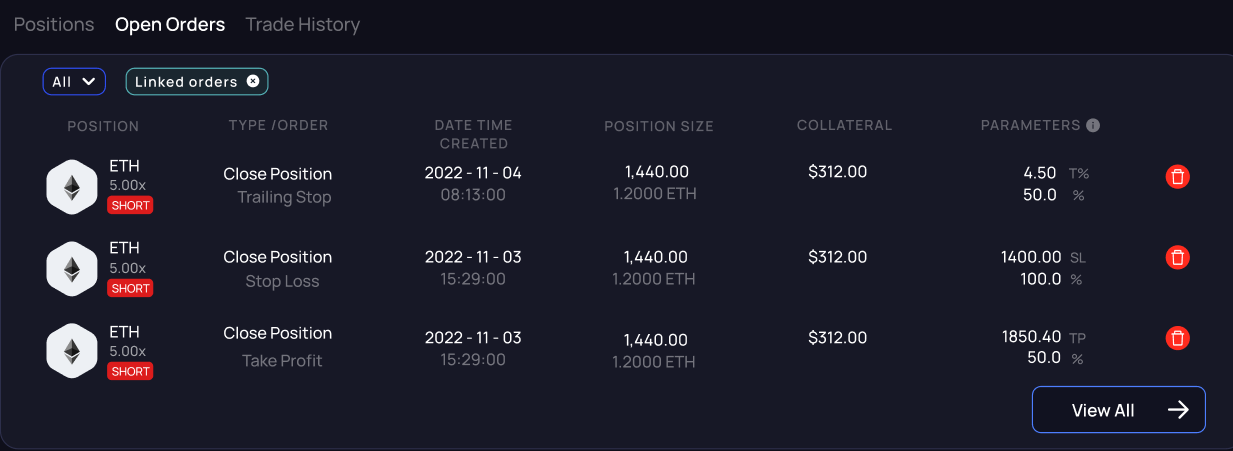Image resolution: width=1233 pixels, height=451 pixels.
Task: Click ETH icon in Stop Loss row
Action: [72, 269]
